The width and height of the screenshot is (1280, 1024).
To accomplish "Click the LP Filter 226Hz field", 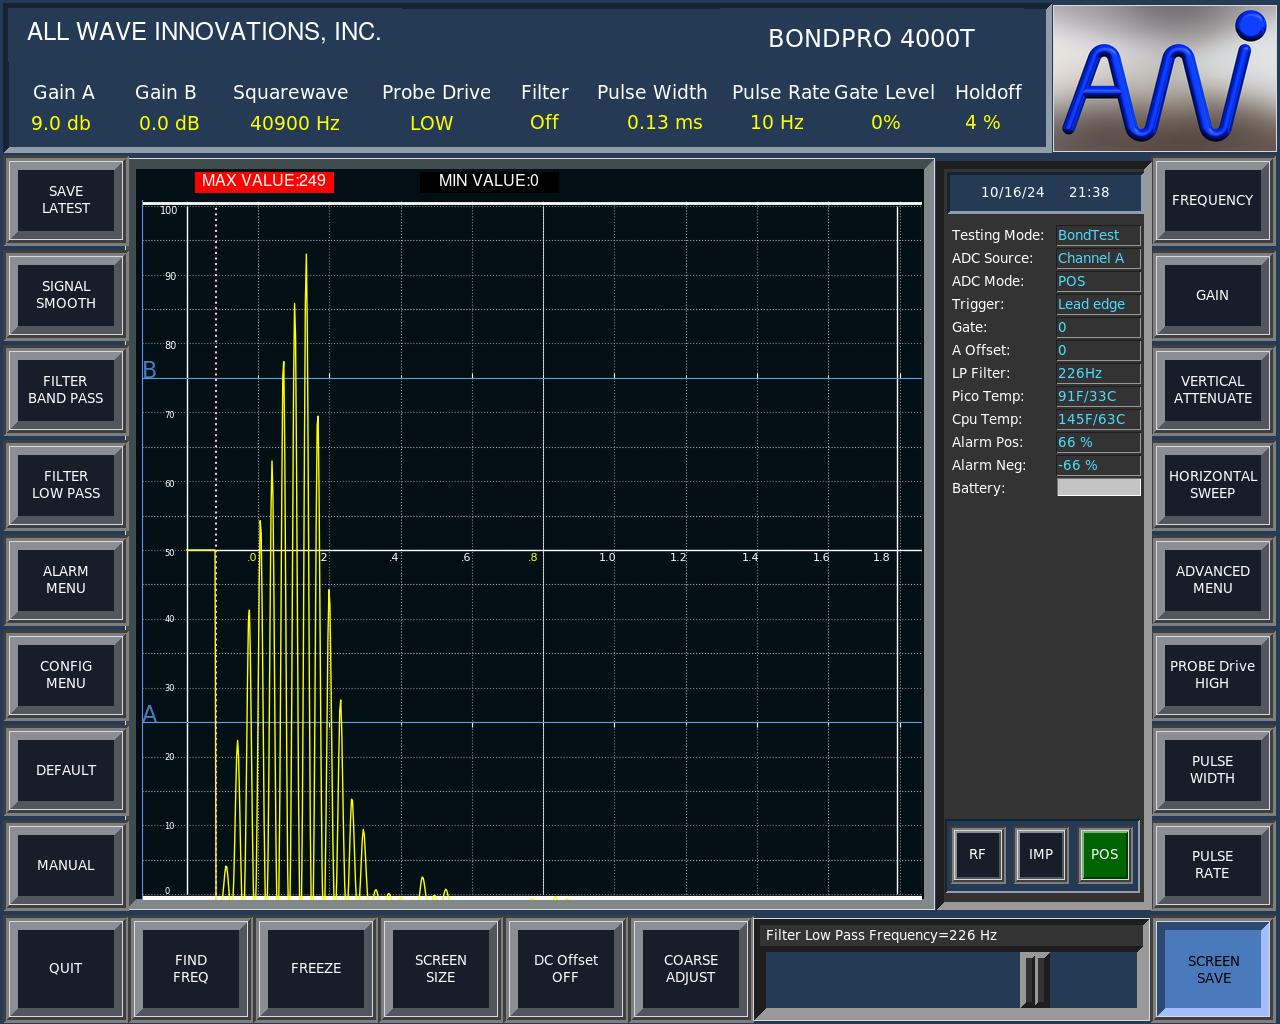I will click(1098, 373).
